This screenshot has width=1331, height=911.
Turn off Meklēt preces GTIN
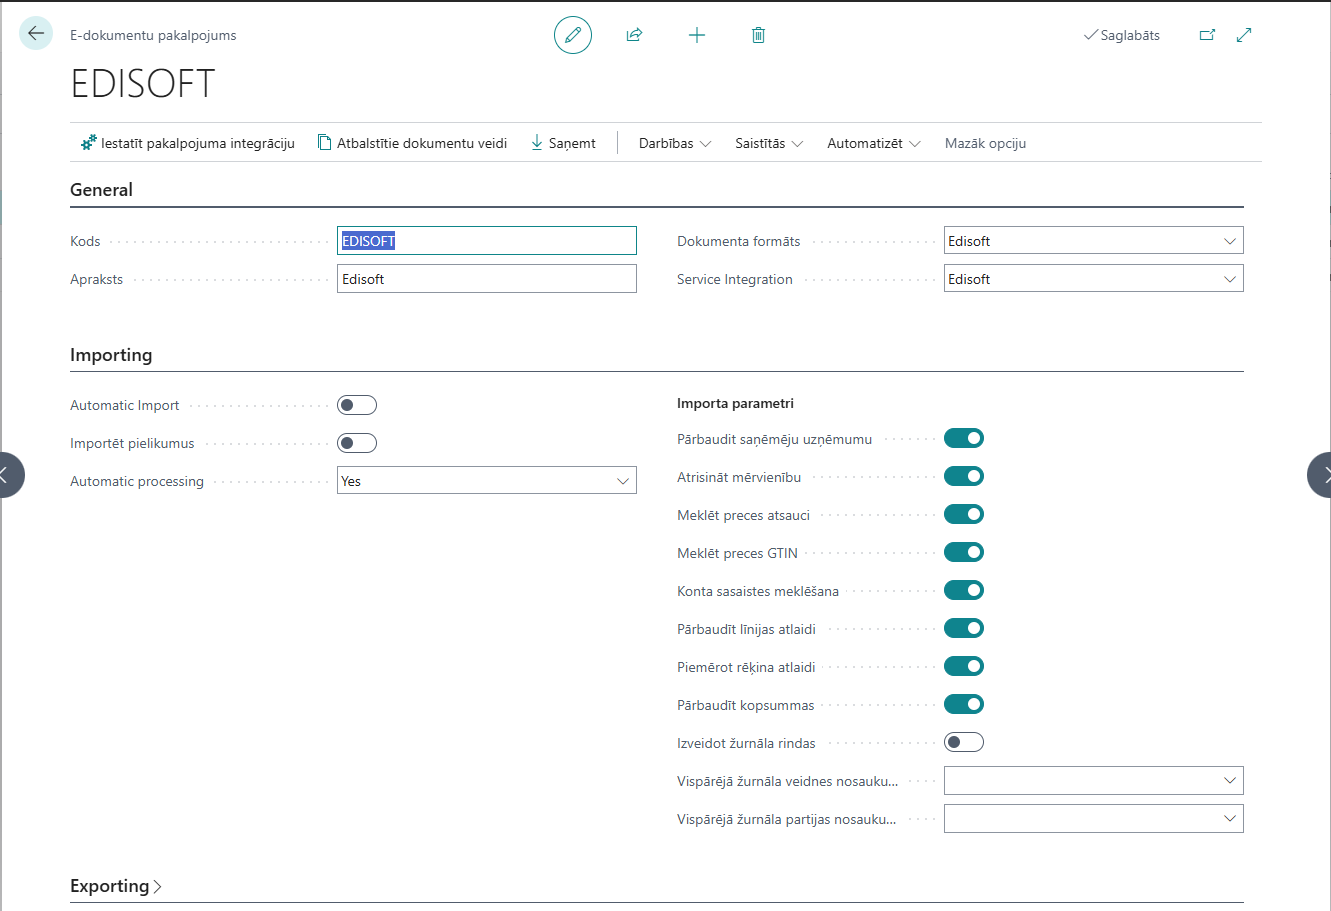[964, 552]
